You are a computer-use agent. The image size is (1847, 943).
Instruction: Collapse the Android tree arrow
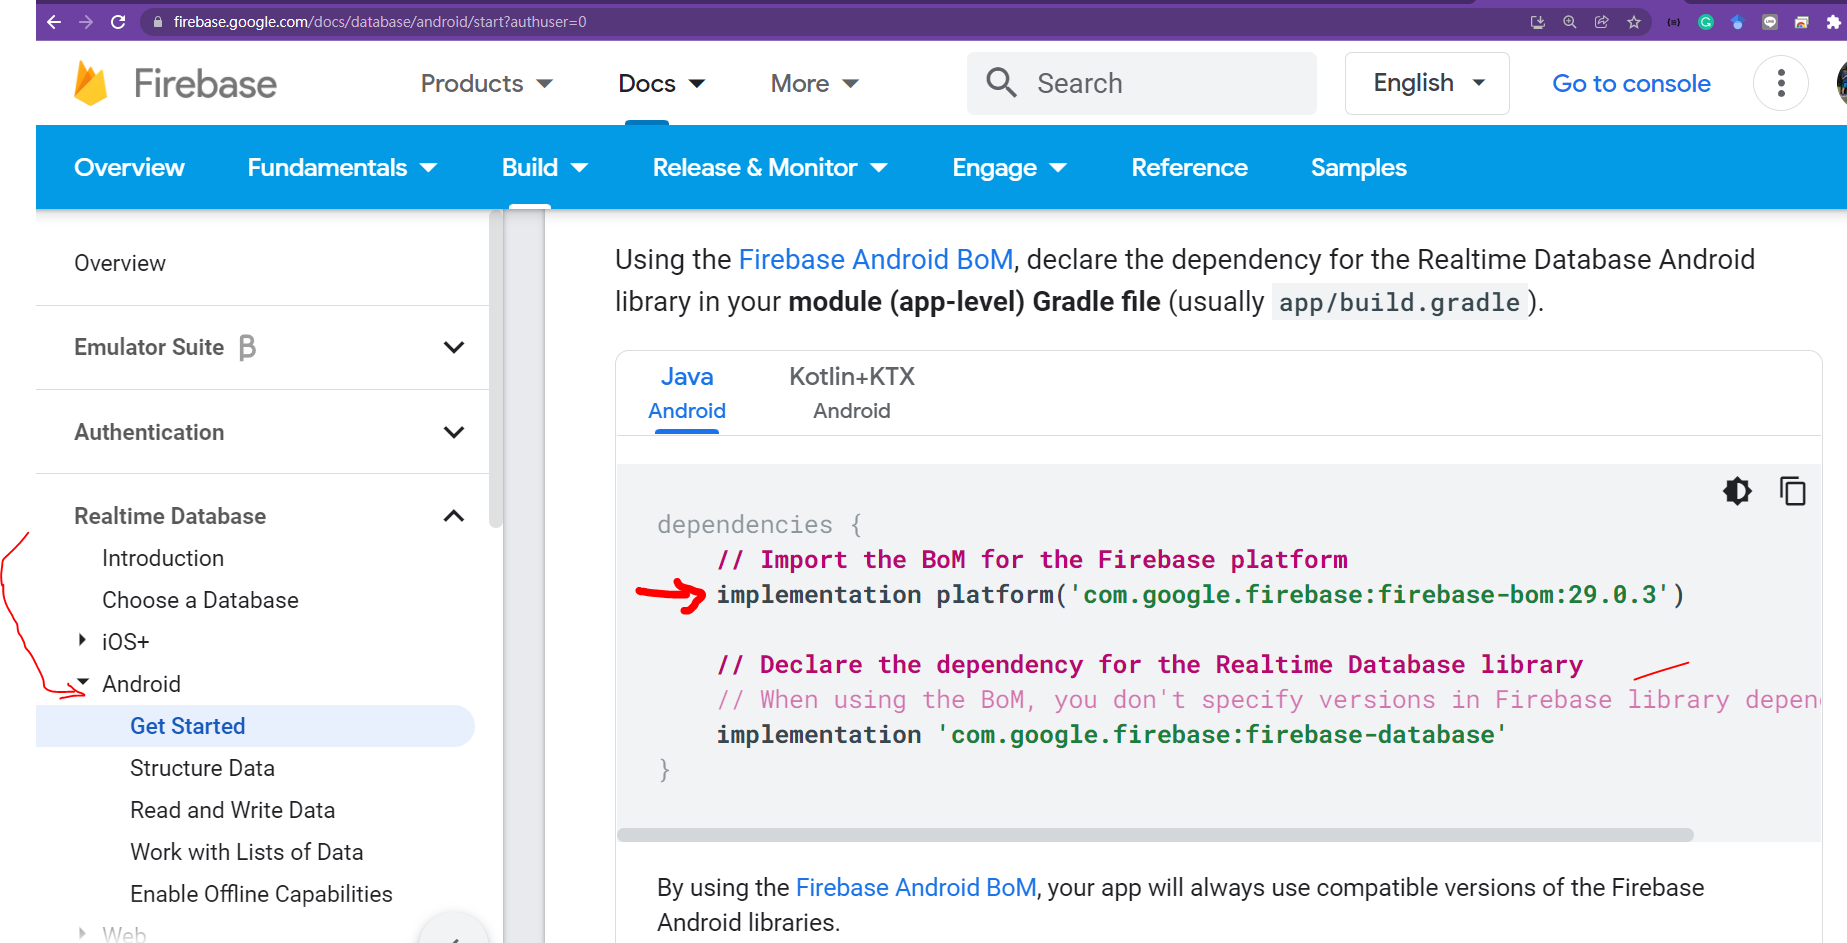(x=83, y=682)
